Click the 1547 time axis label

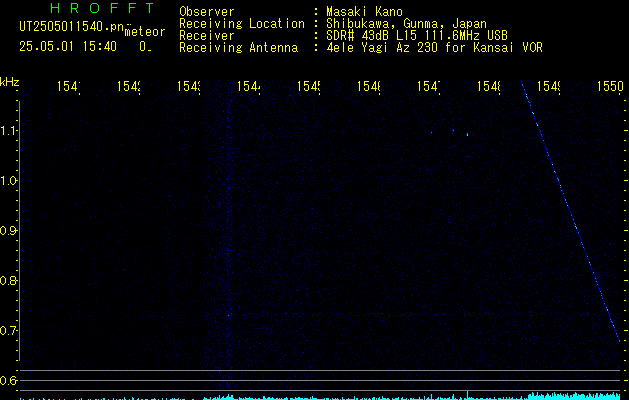pos(428,87)
